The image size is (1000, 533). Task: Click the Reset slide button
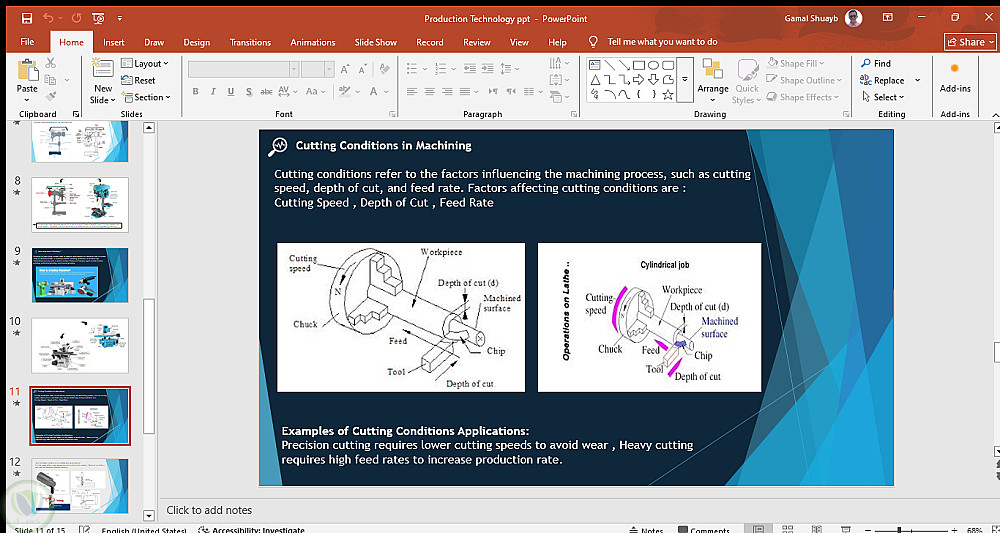(x=138, y=80)
